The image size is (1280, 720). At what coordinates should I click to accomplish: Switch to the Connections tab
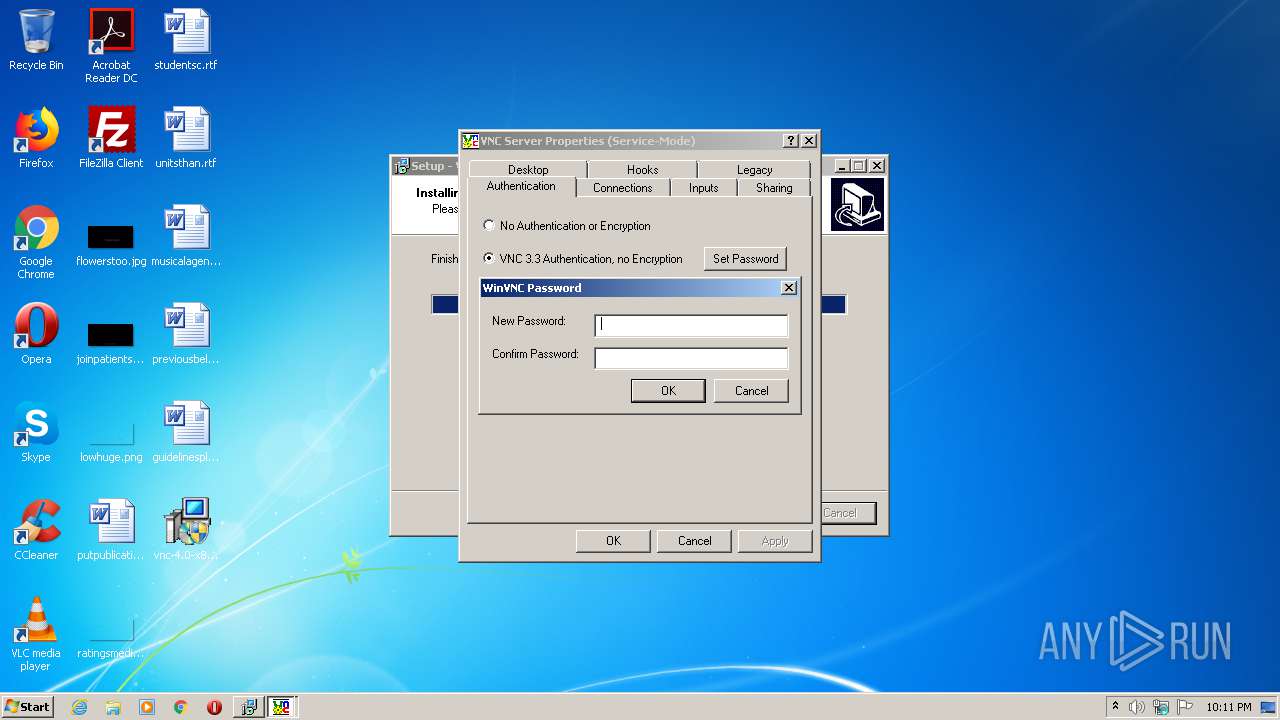[622, 188]
